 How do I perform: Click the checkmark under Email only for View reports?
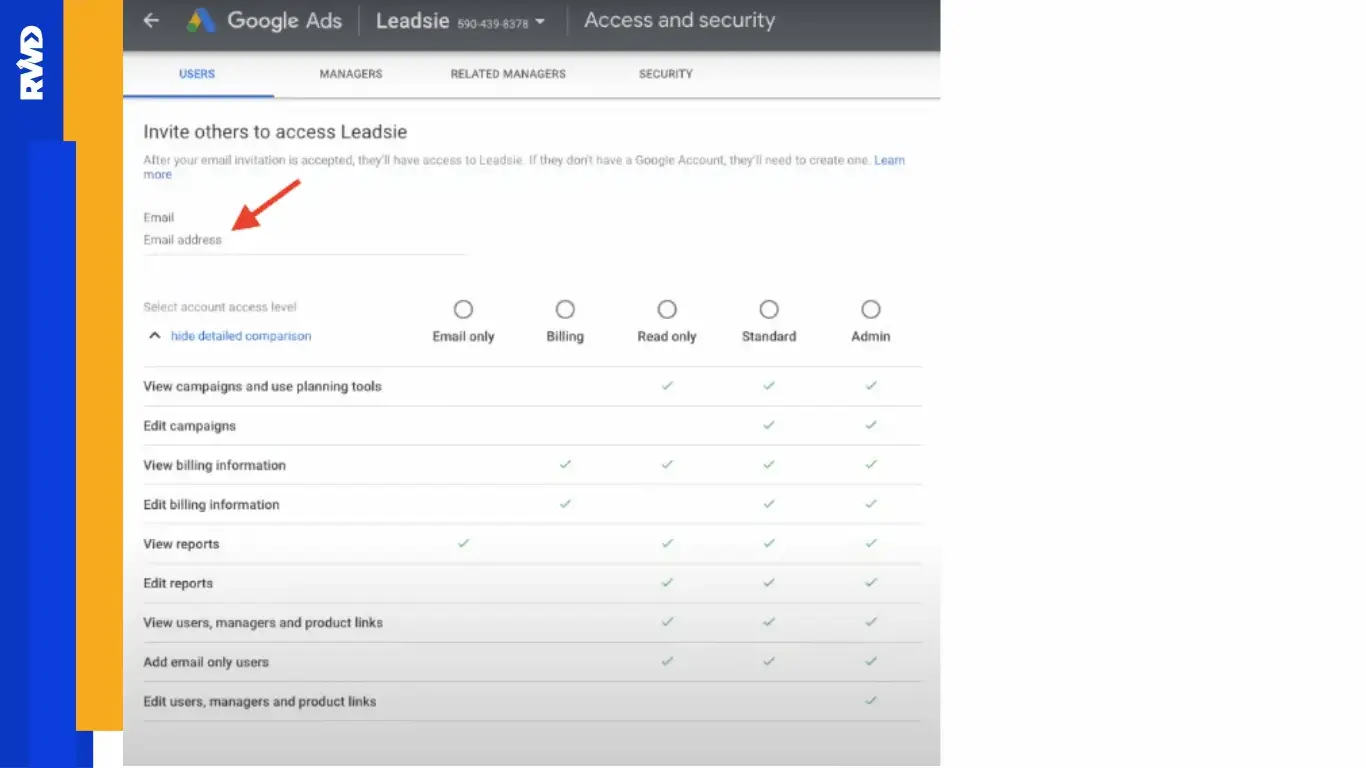[x=463, y=543]
